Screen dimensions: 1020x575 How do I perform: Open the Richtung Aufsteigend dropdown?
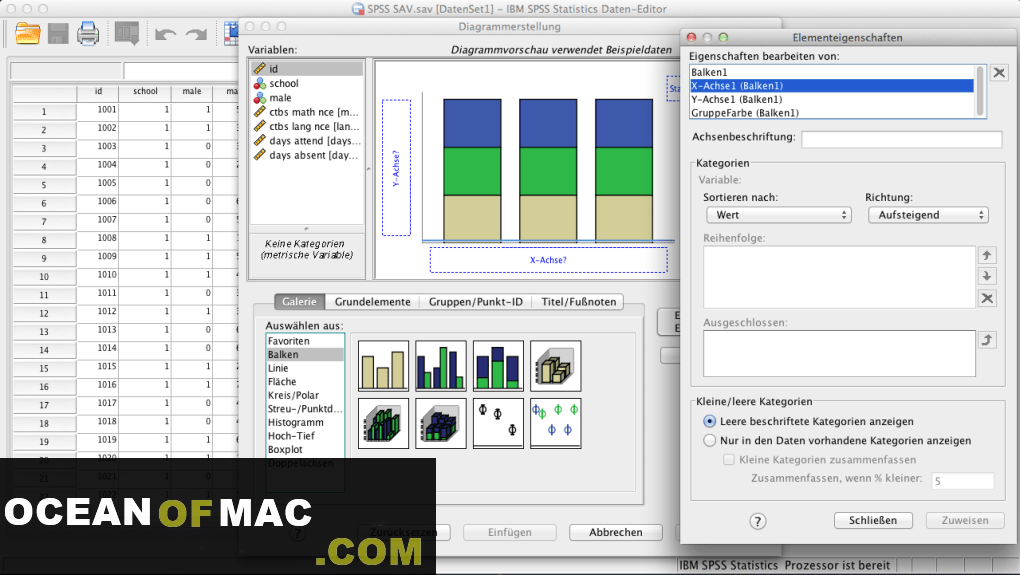928,215
